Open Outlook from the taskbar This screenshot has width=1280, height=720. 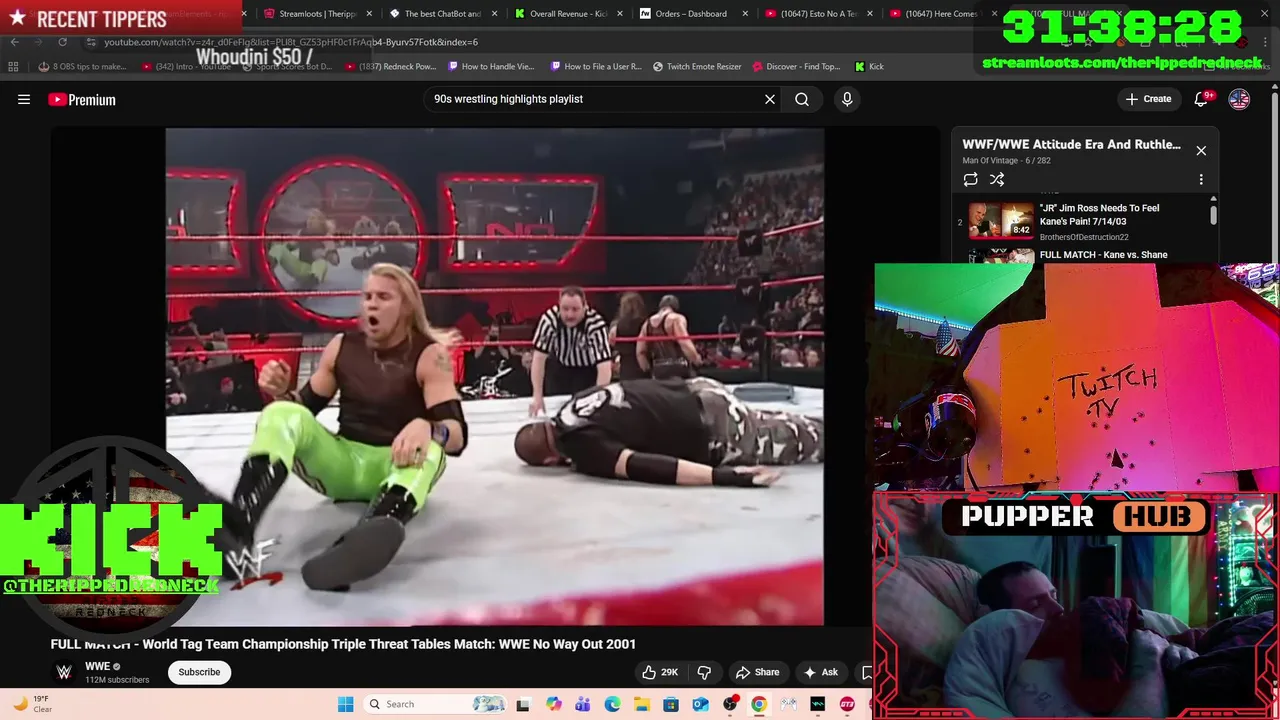point(700,704)
